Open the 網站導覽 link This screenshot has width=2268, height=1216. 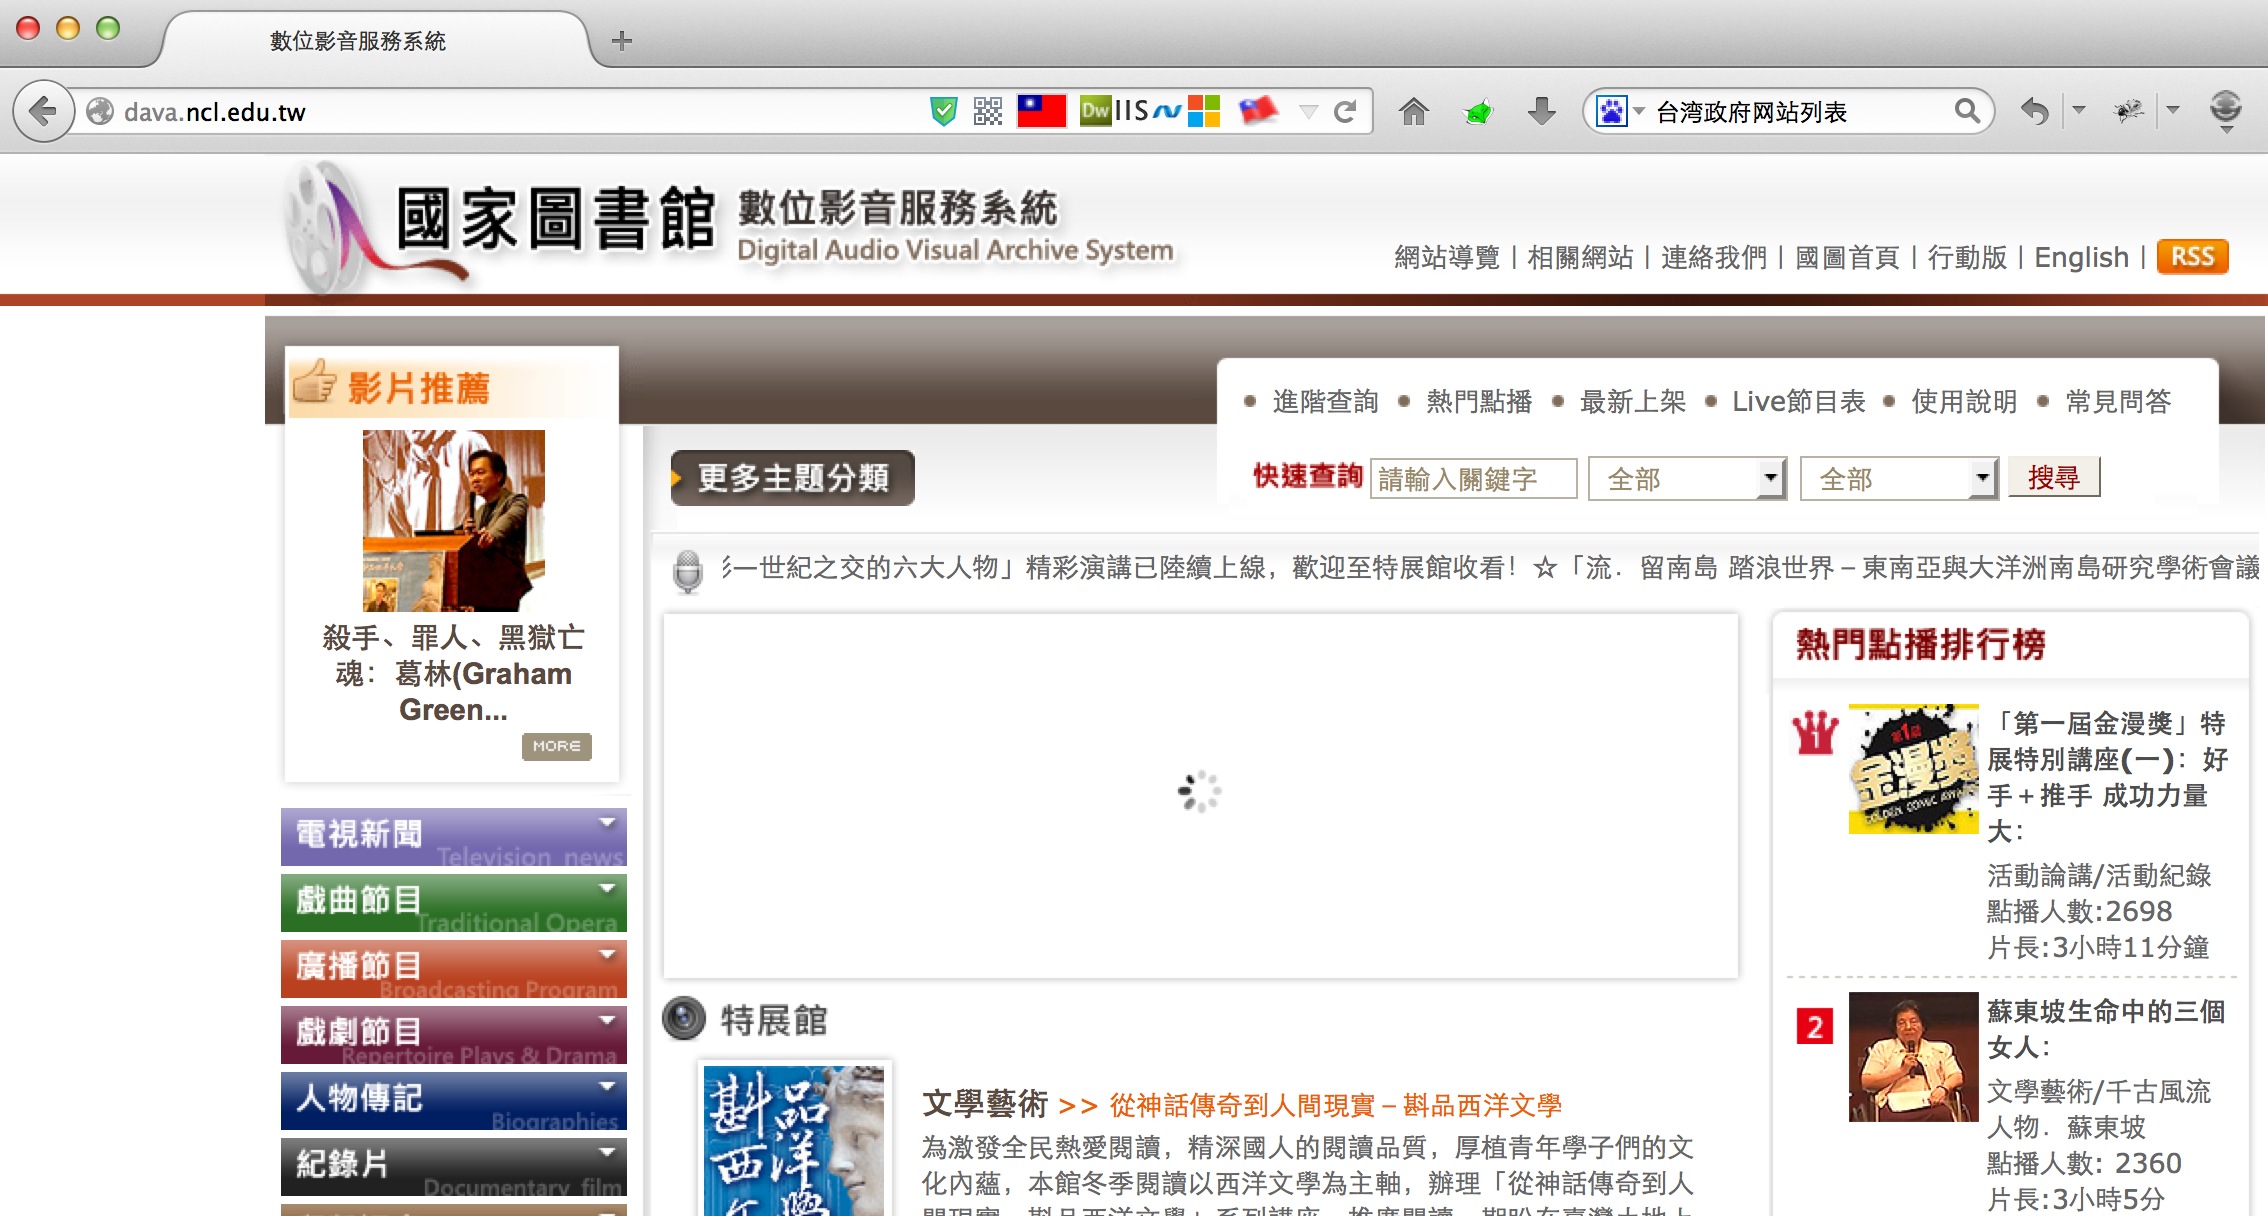pos(1447,258)
